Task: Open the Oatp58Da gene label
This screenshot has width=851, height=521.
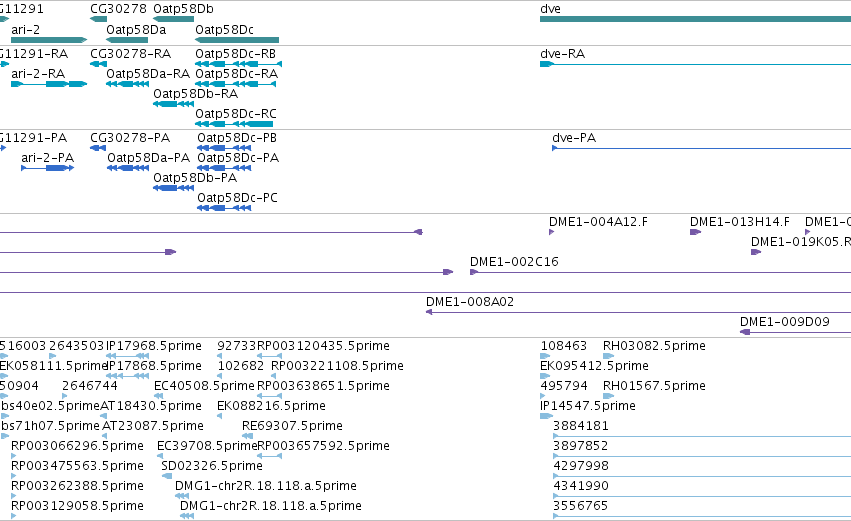Action: pyautogui.click(x=136, y=29)
